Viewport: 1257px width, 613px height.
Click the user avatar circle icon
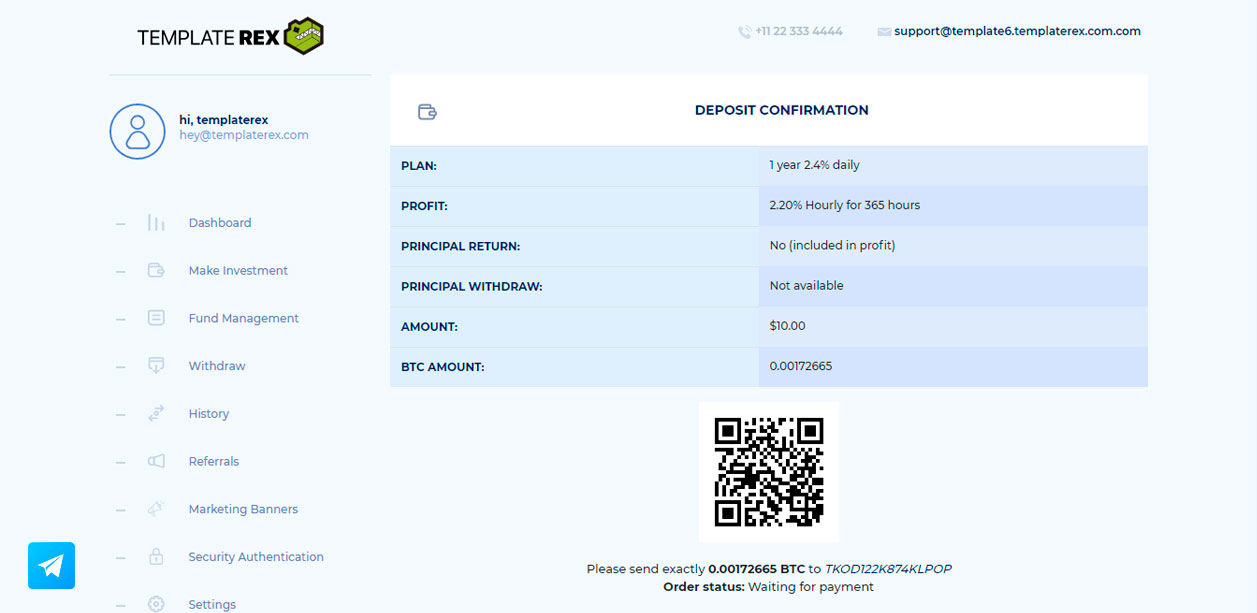point(137,131)
